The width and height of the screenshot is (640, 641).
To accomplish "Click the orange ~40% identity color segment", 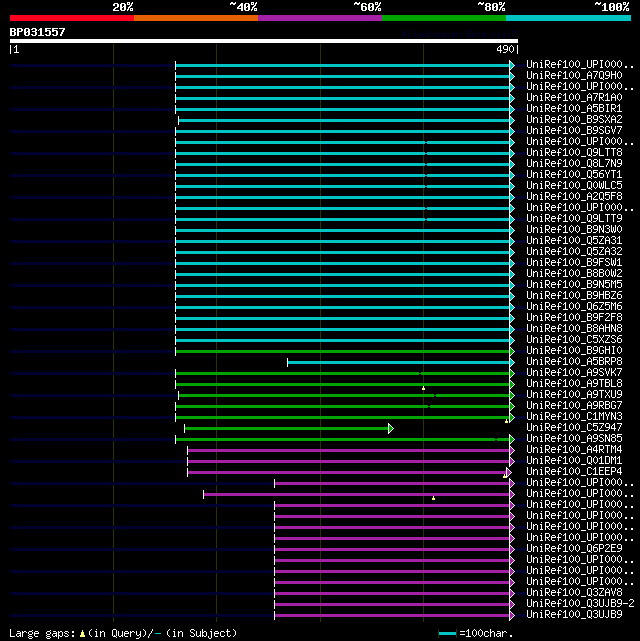I will coord(196,18).
